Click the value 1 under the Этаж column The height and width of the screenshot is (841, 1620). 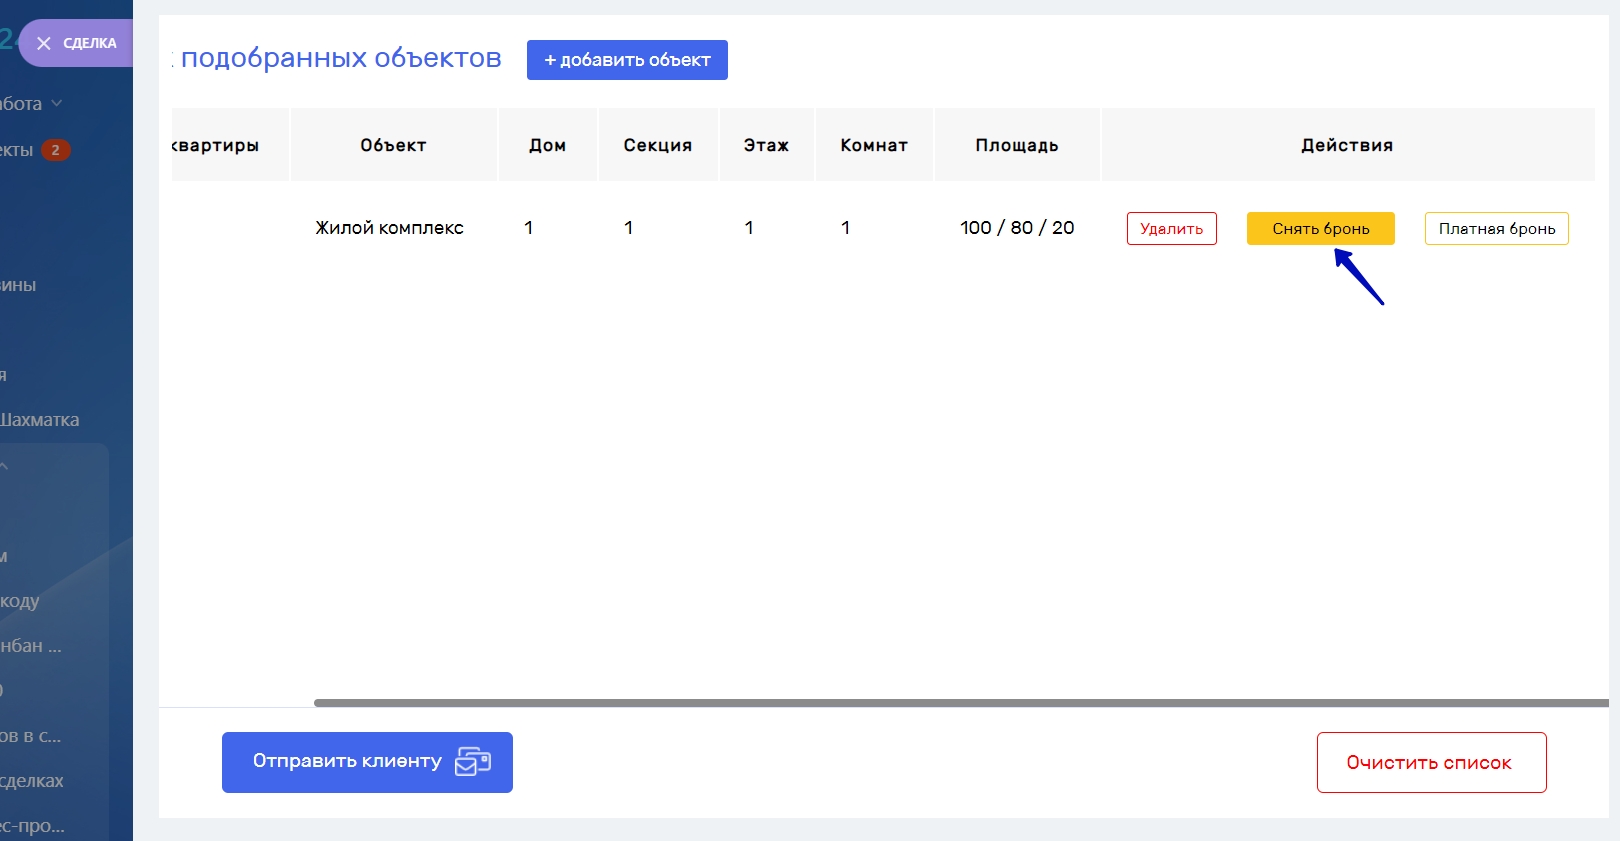point(749,228)
